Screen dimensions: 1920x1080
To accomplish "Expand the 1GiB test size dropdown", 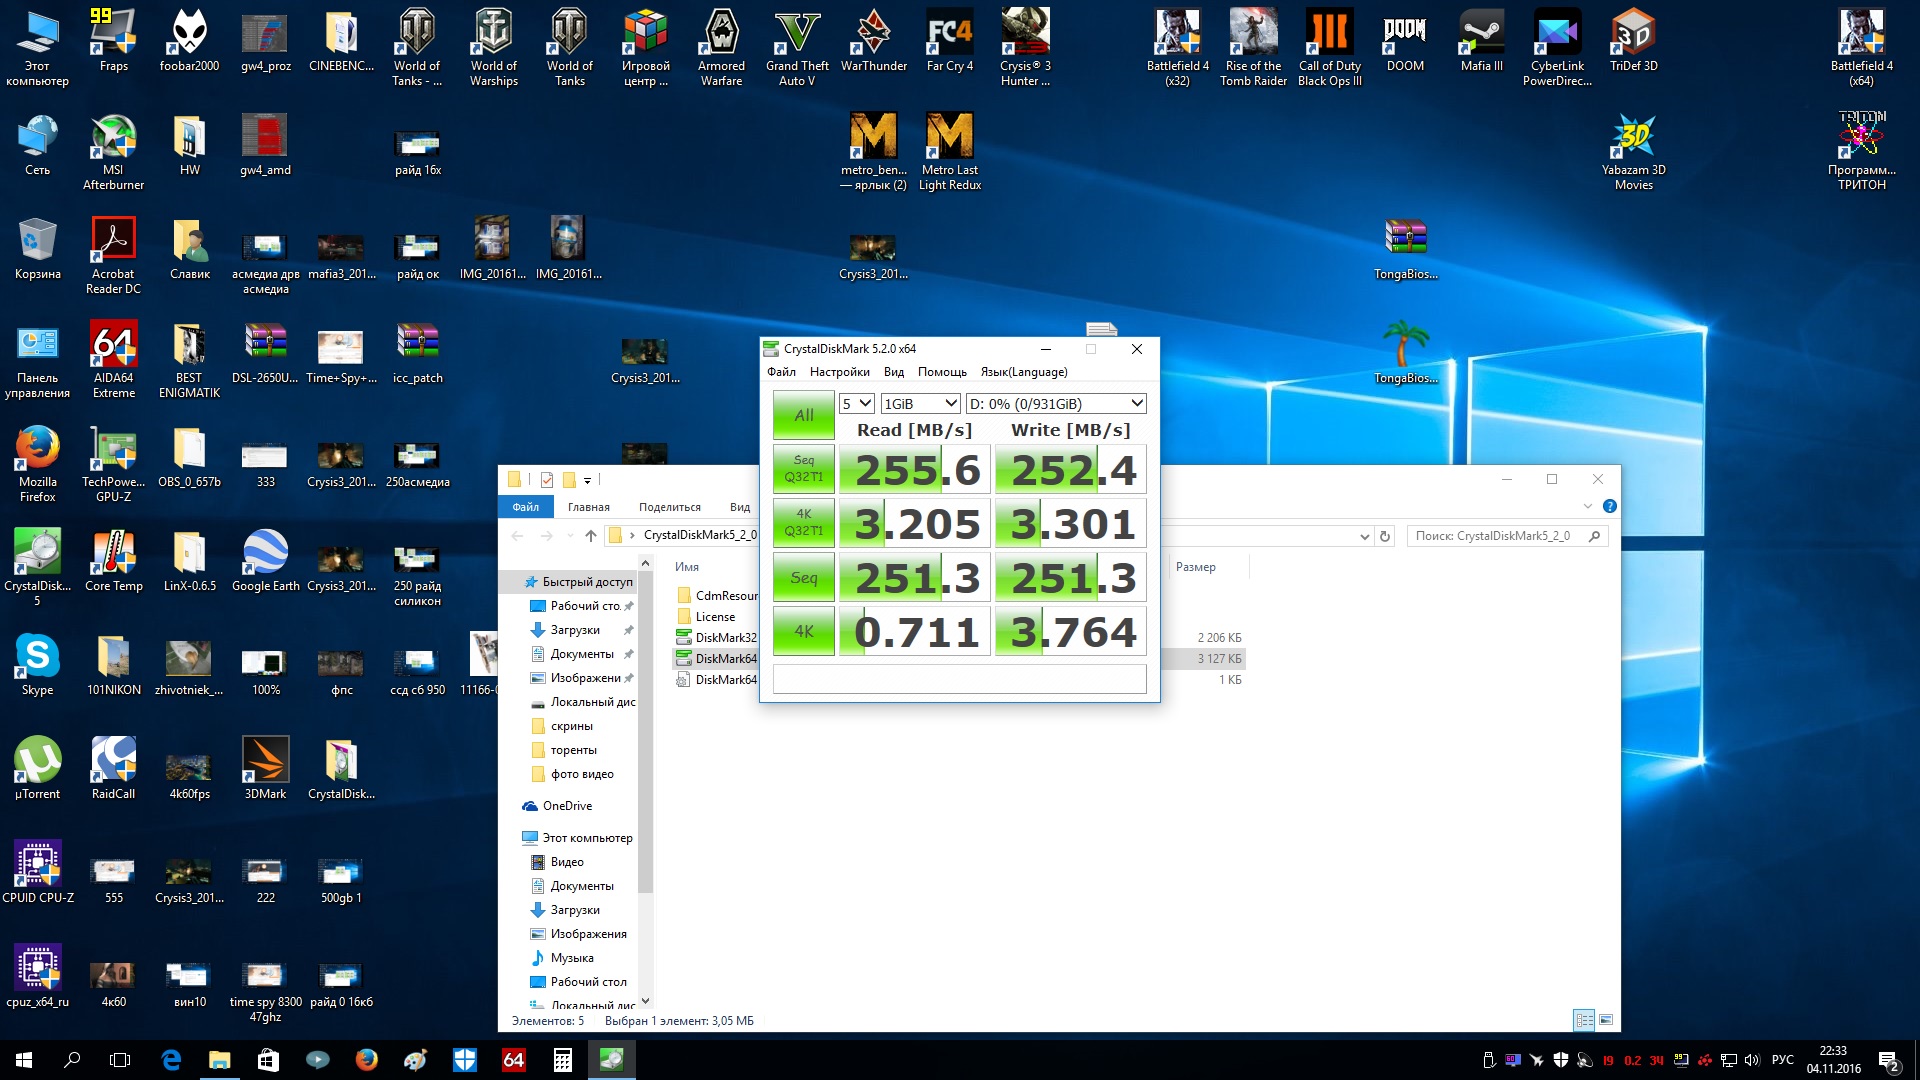I will (920, 404).
